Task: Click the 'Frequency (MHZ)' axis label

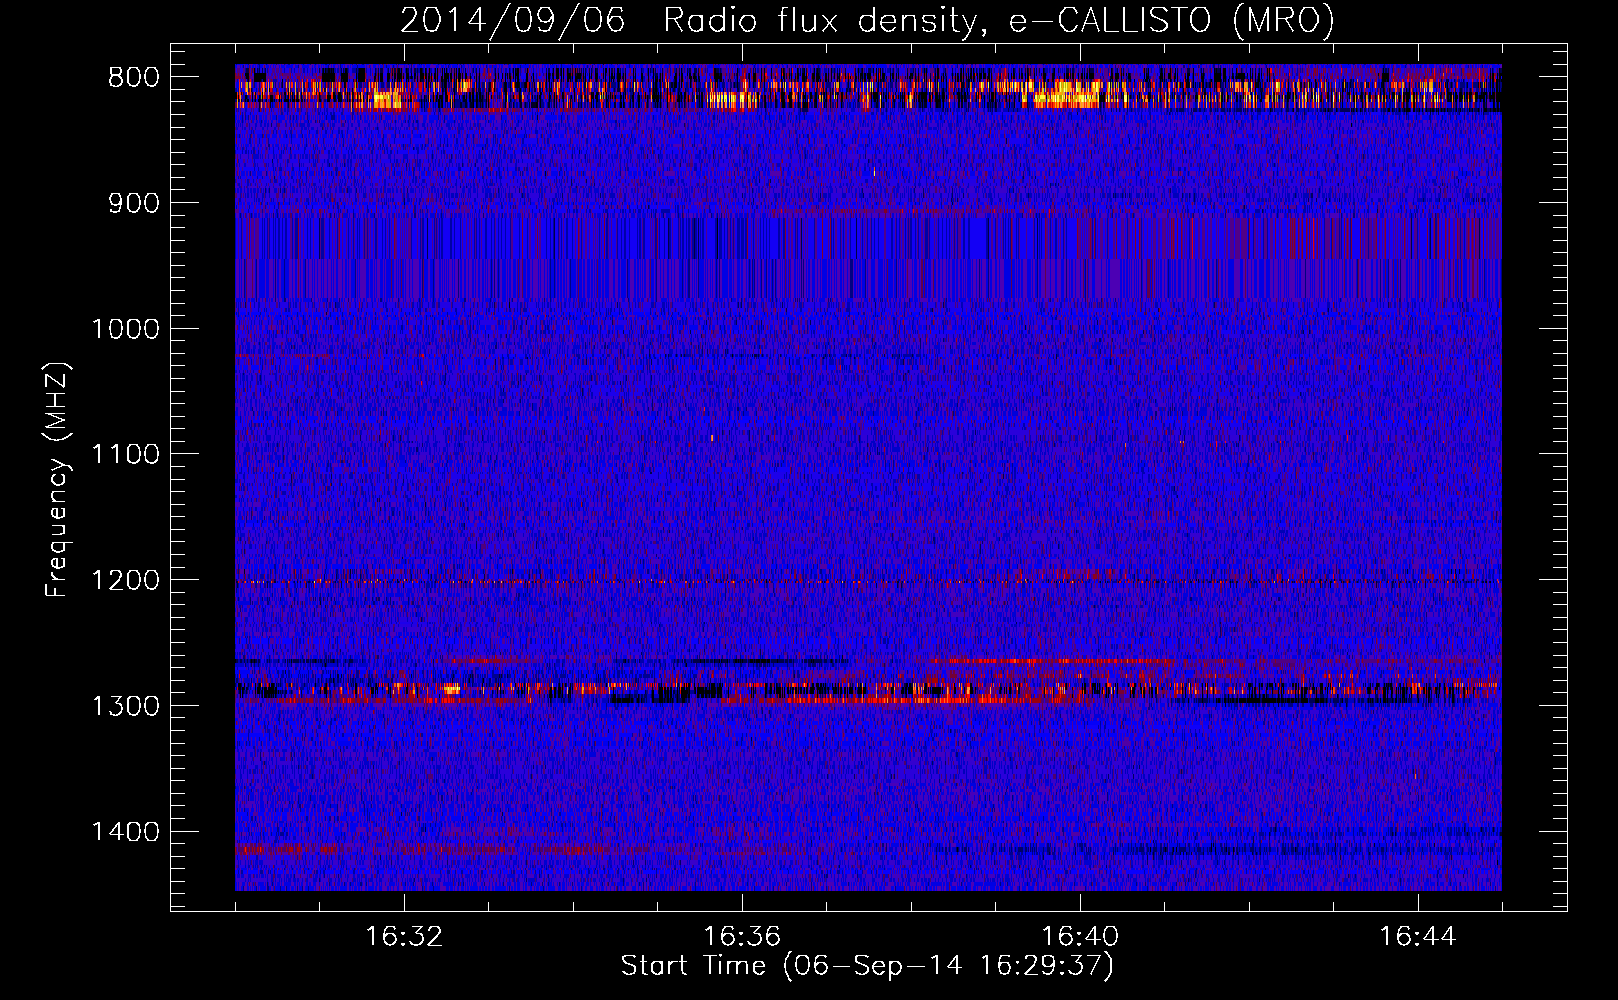Action: pyautogui.click(x=57, y=479)
